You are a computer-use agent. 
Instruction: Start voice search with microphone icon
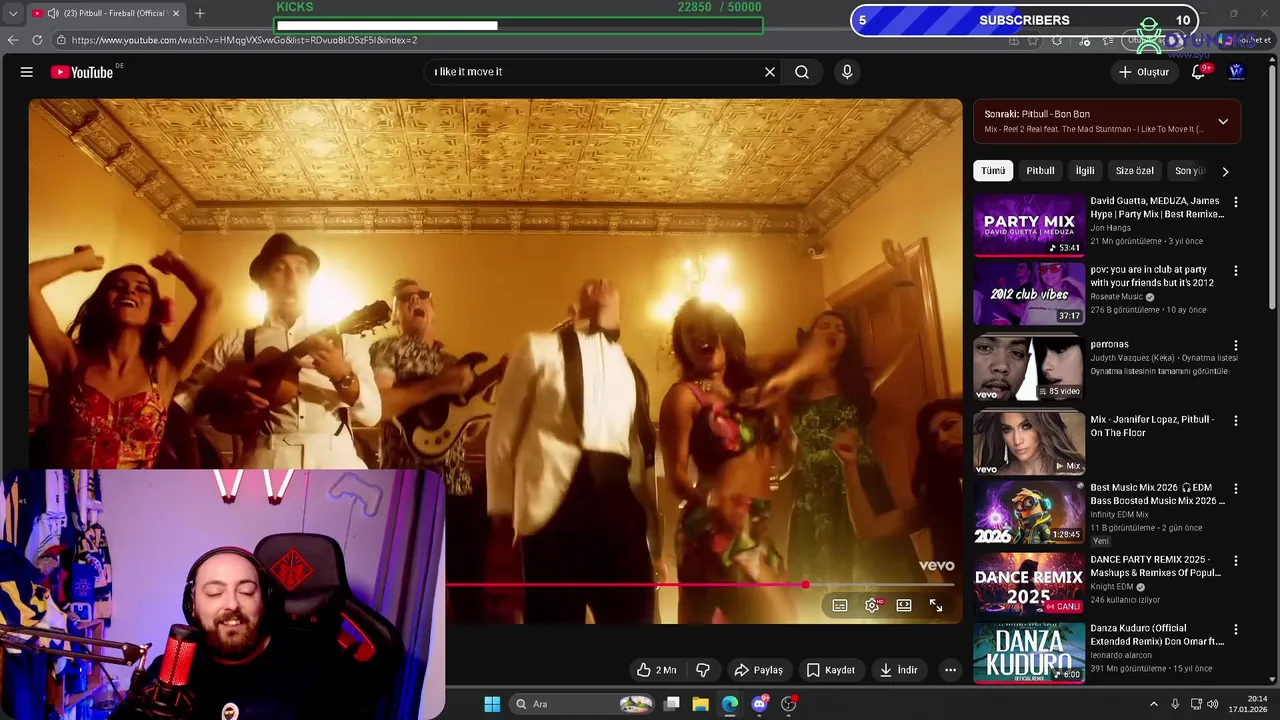pyautogui.click(x=847, y=72)
